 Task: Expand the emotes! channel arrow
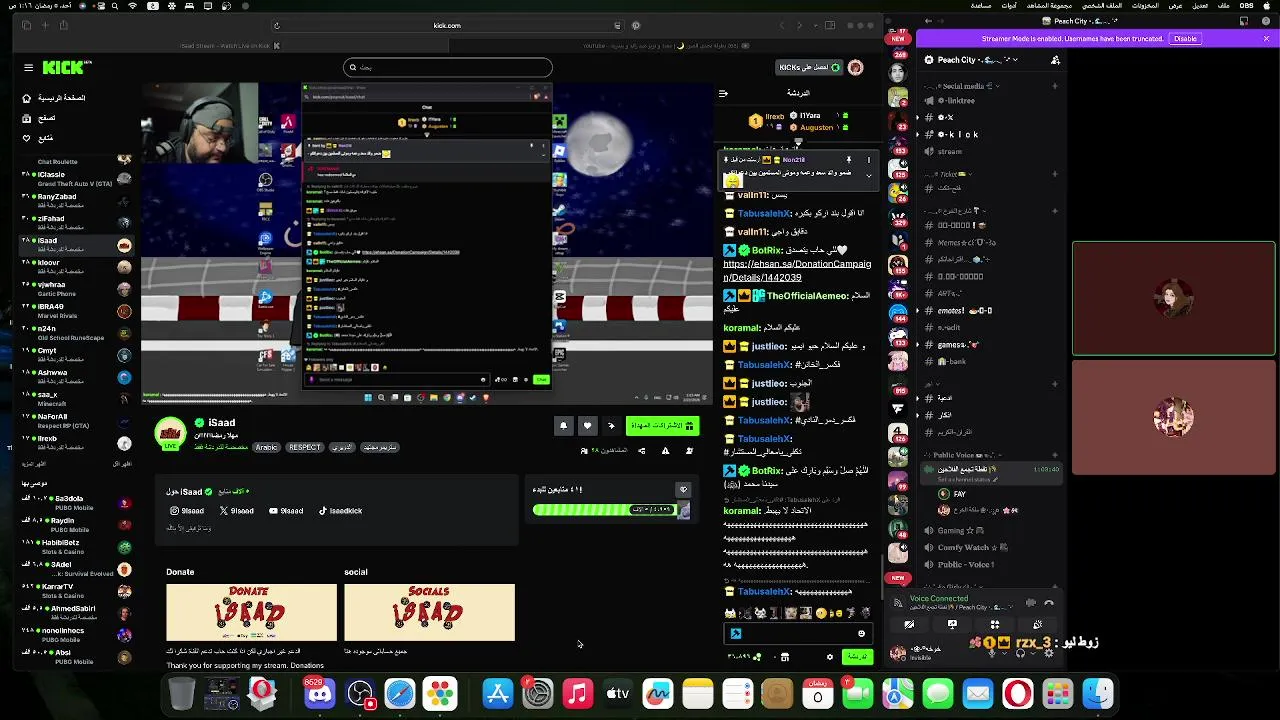point(917,311)
